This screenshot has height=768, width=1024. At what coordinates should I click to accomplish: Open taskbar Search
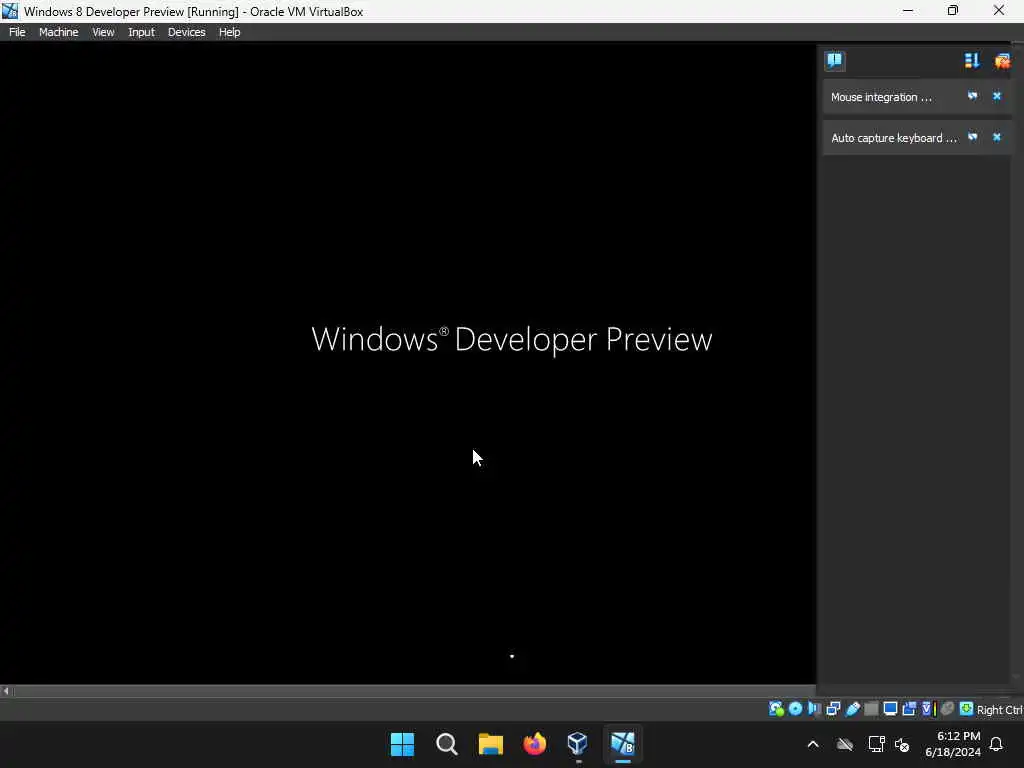tap(447, 744)
